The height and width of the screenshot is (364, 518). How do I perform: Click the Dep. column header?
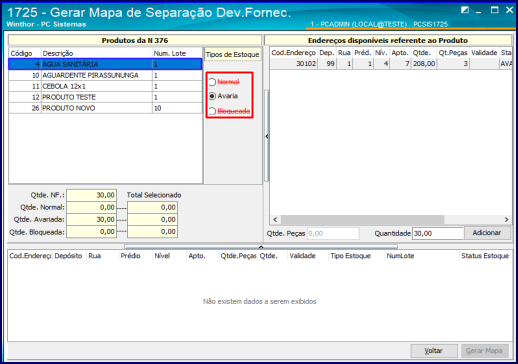(327, 53)
